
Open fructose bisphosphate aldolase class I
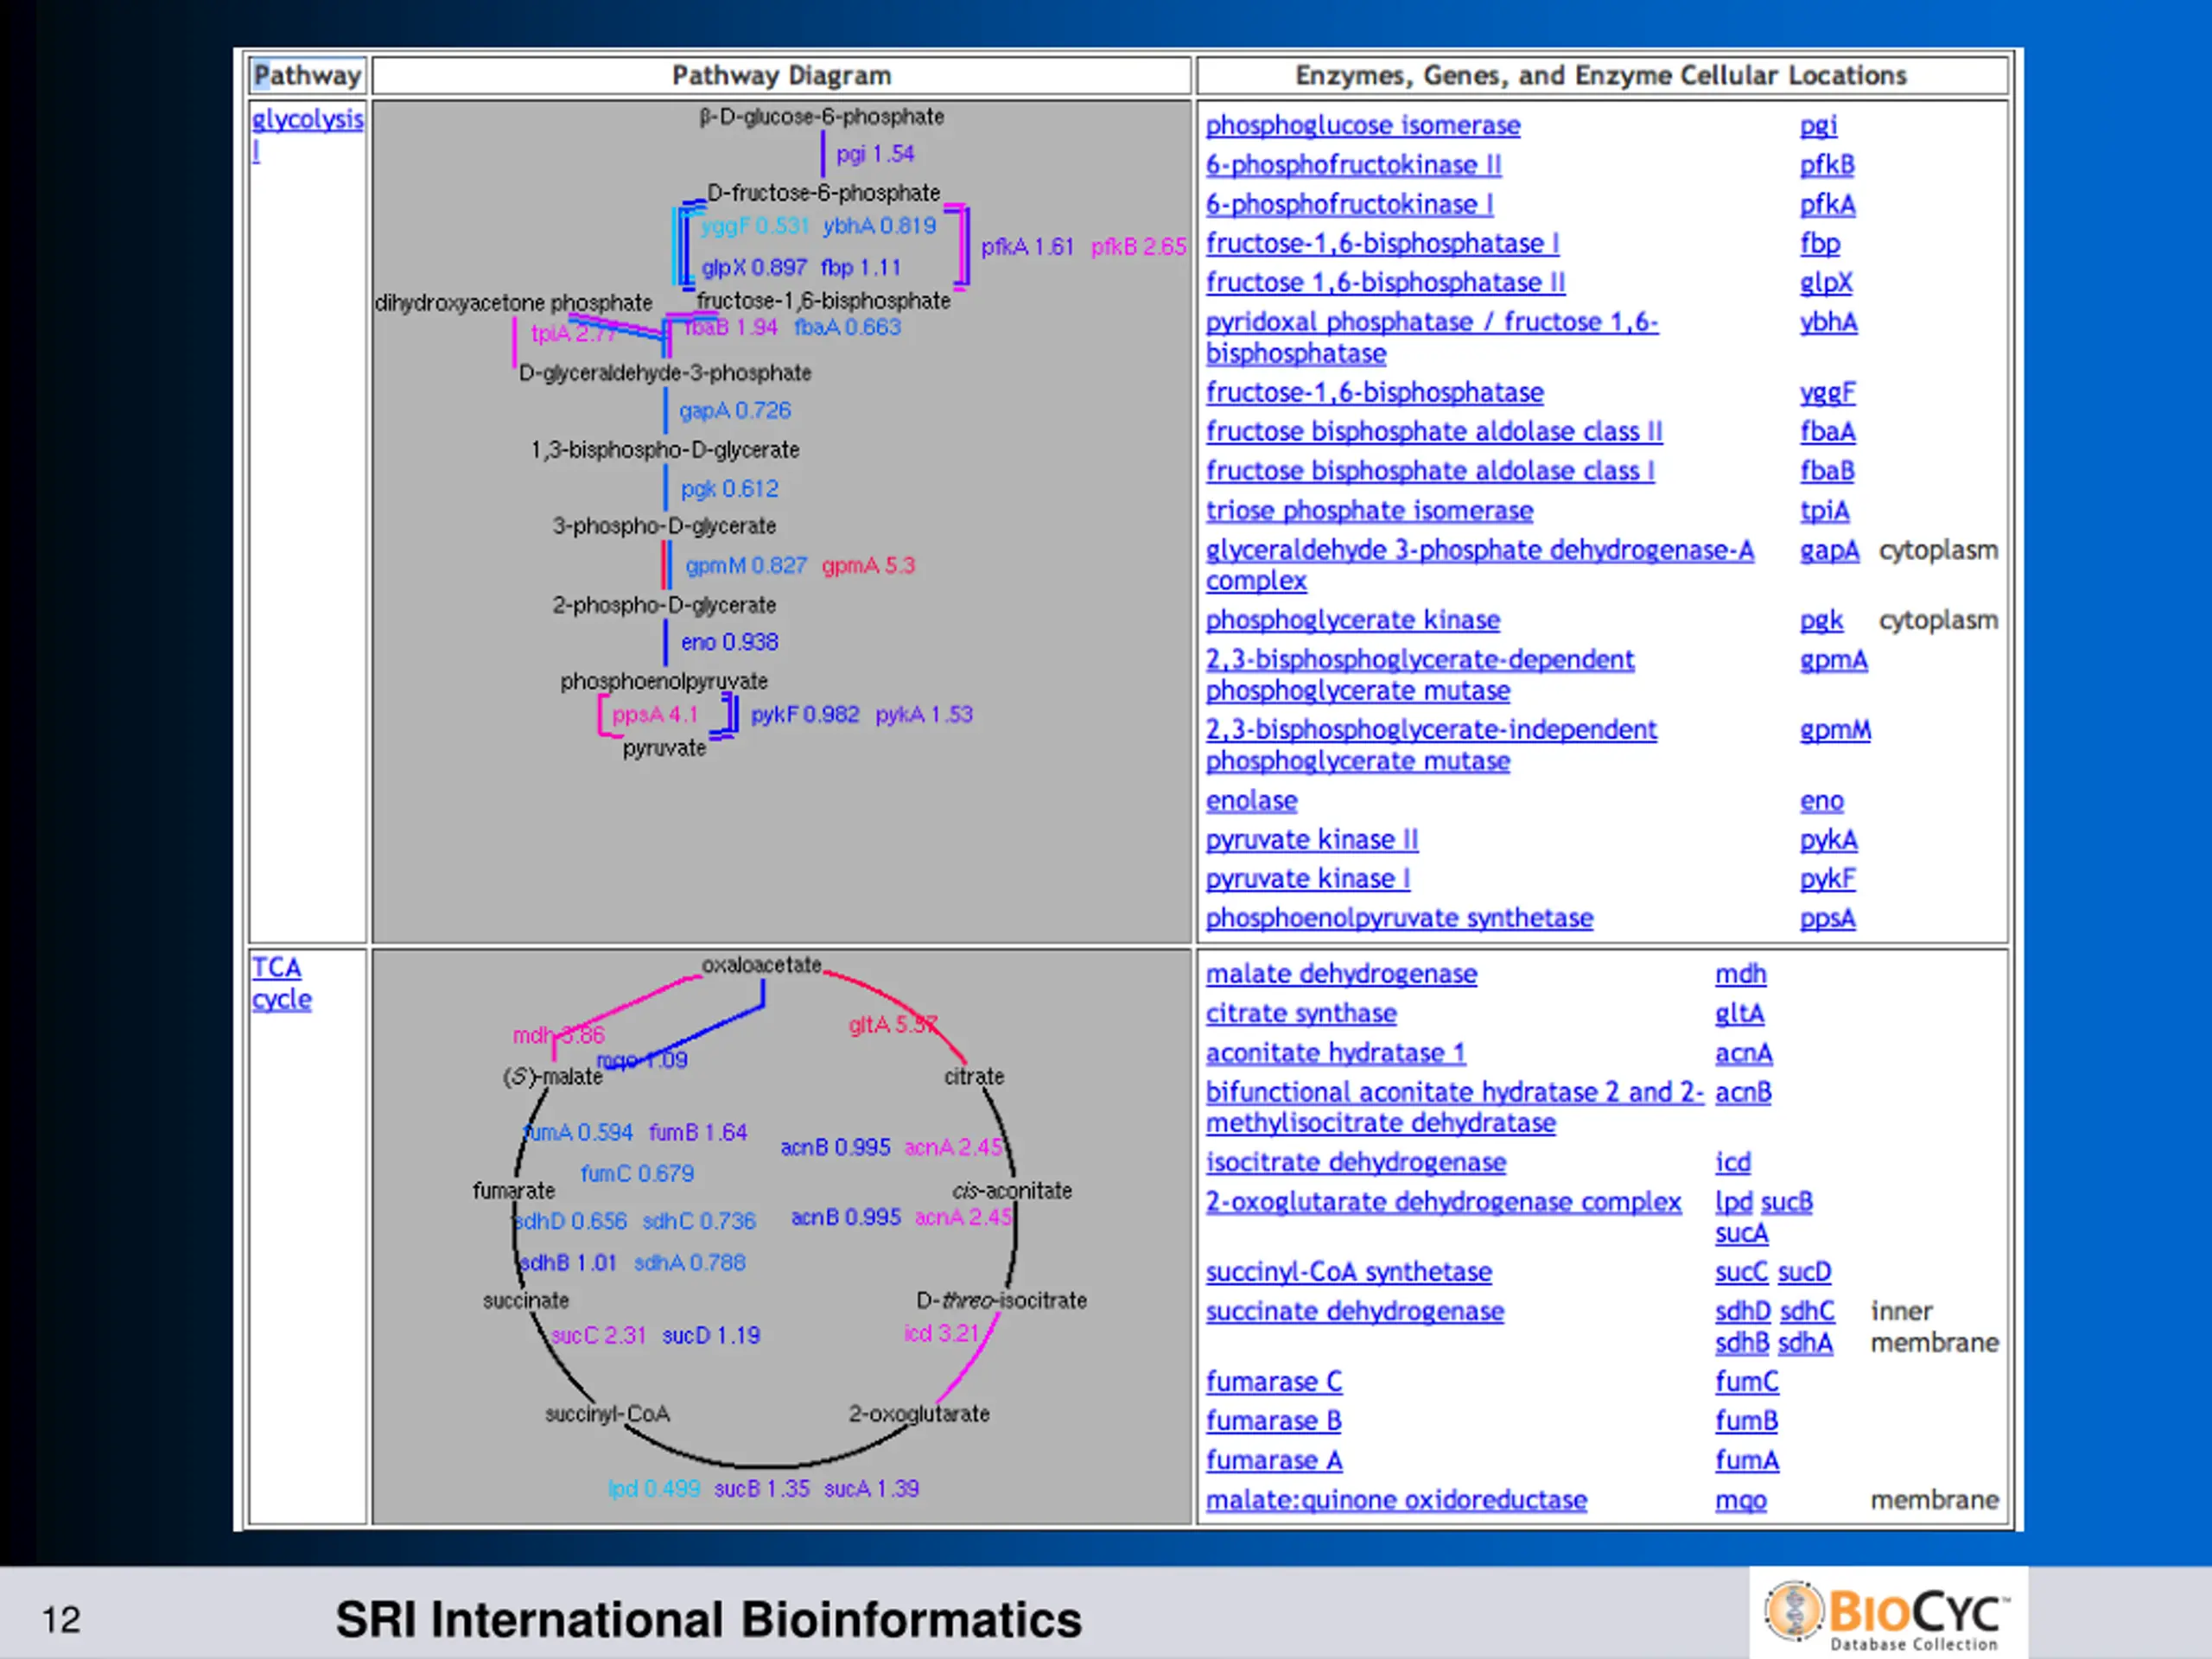coord(1430,470)
